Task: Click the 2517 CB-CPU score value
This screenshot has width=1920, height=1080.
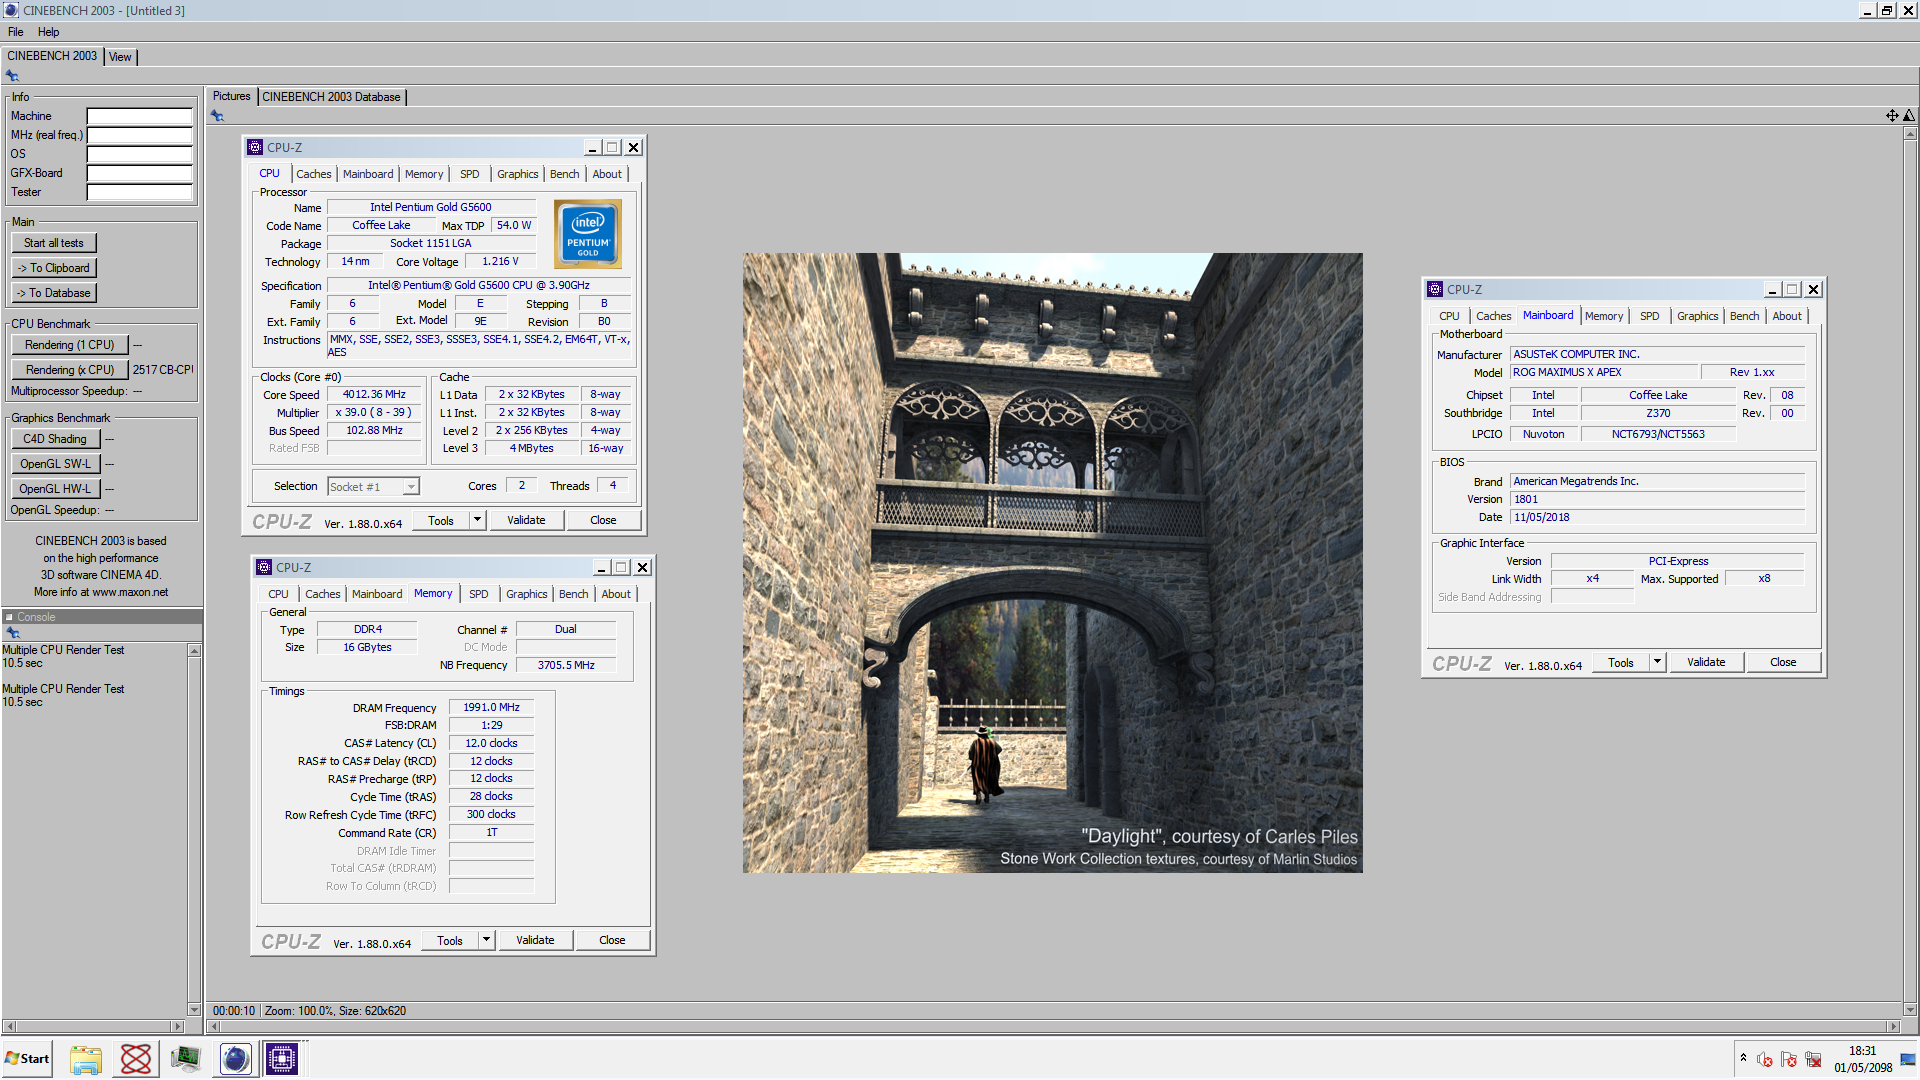Action: point(163,370)
